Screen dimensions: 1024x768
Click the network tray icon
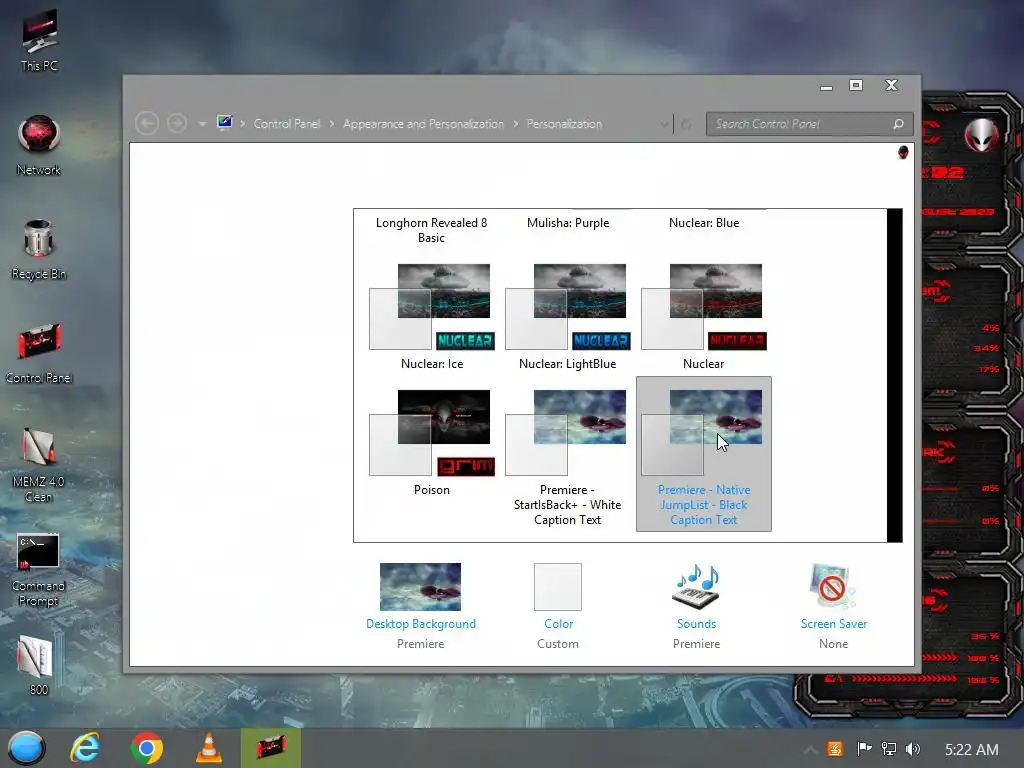click(889, 749)
